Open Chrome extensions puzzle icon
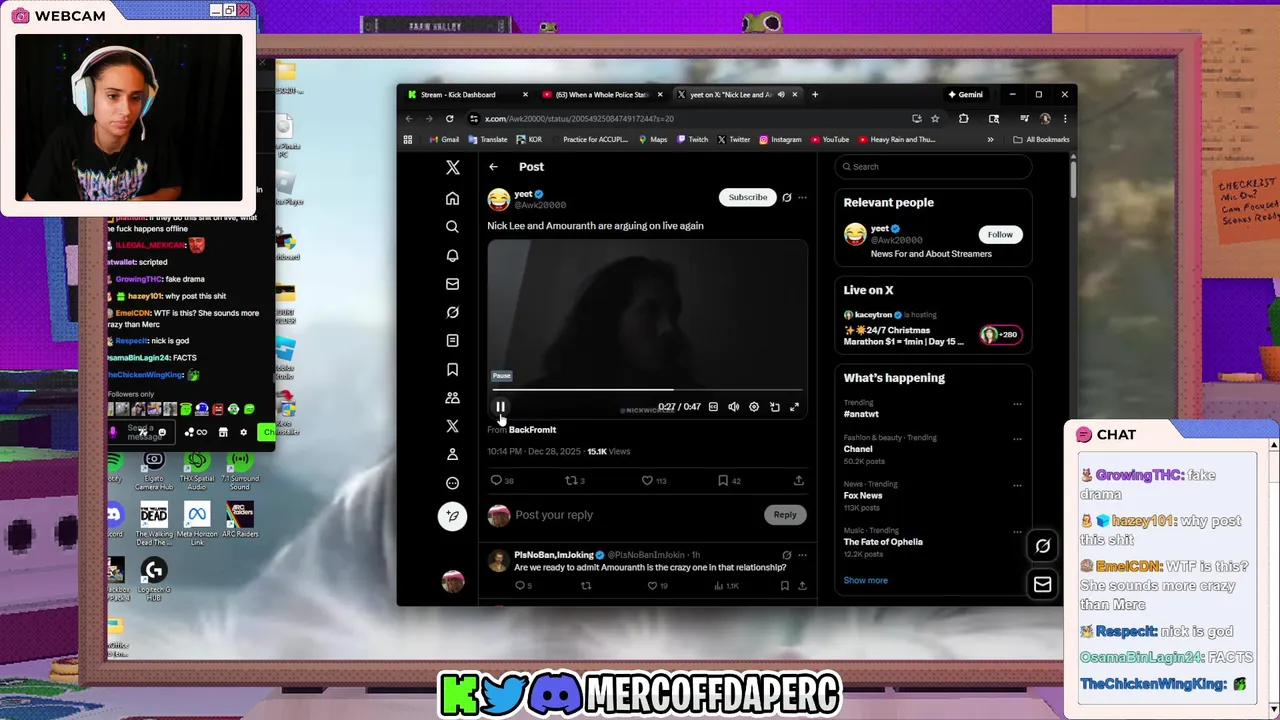Viewport: 1280px width, 720px height. point(963,118)
